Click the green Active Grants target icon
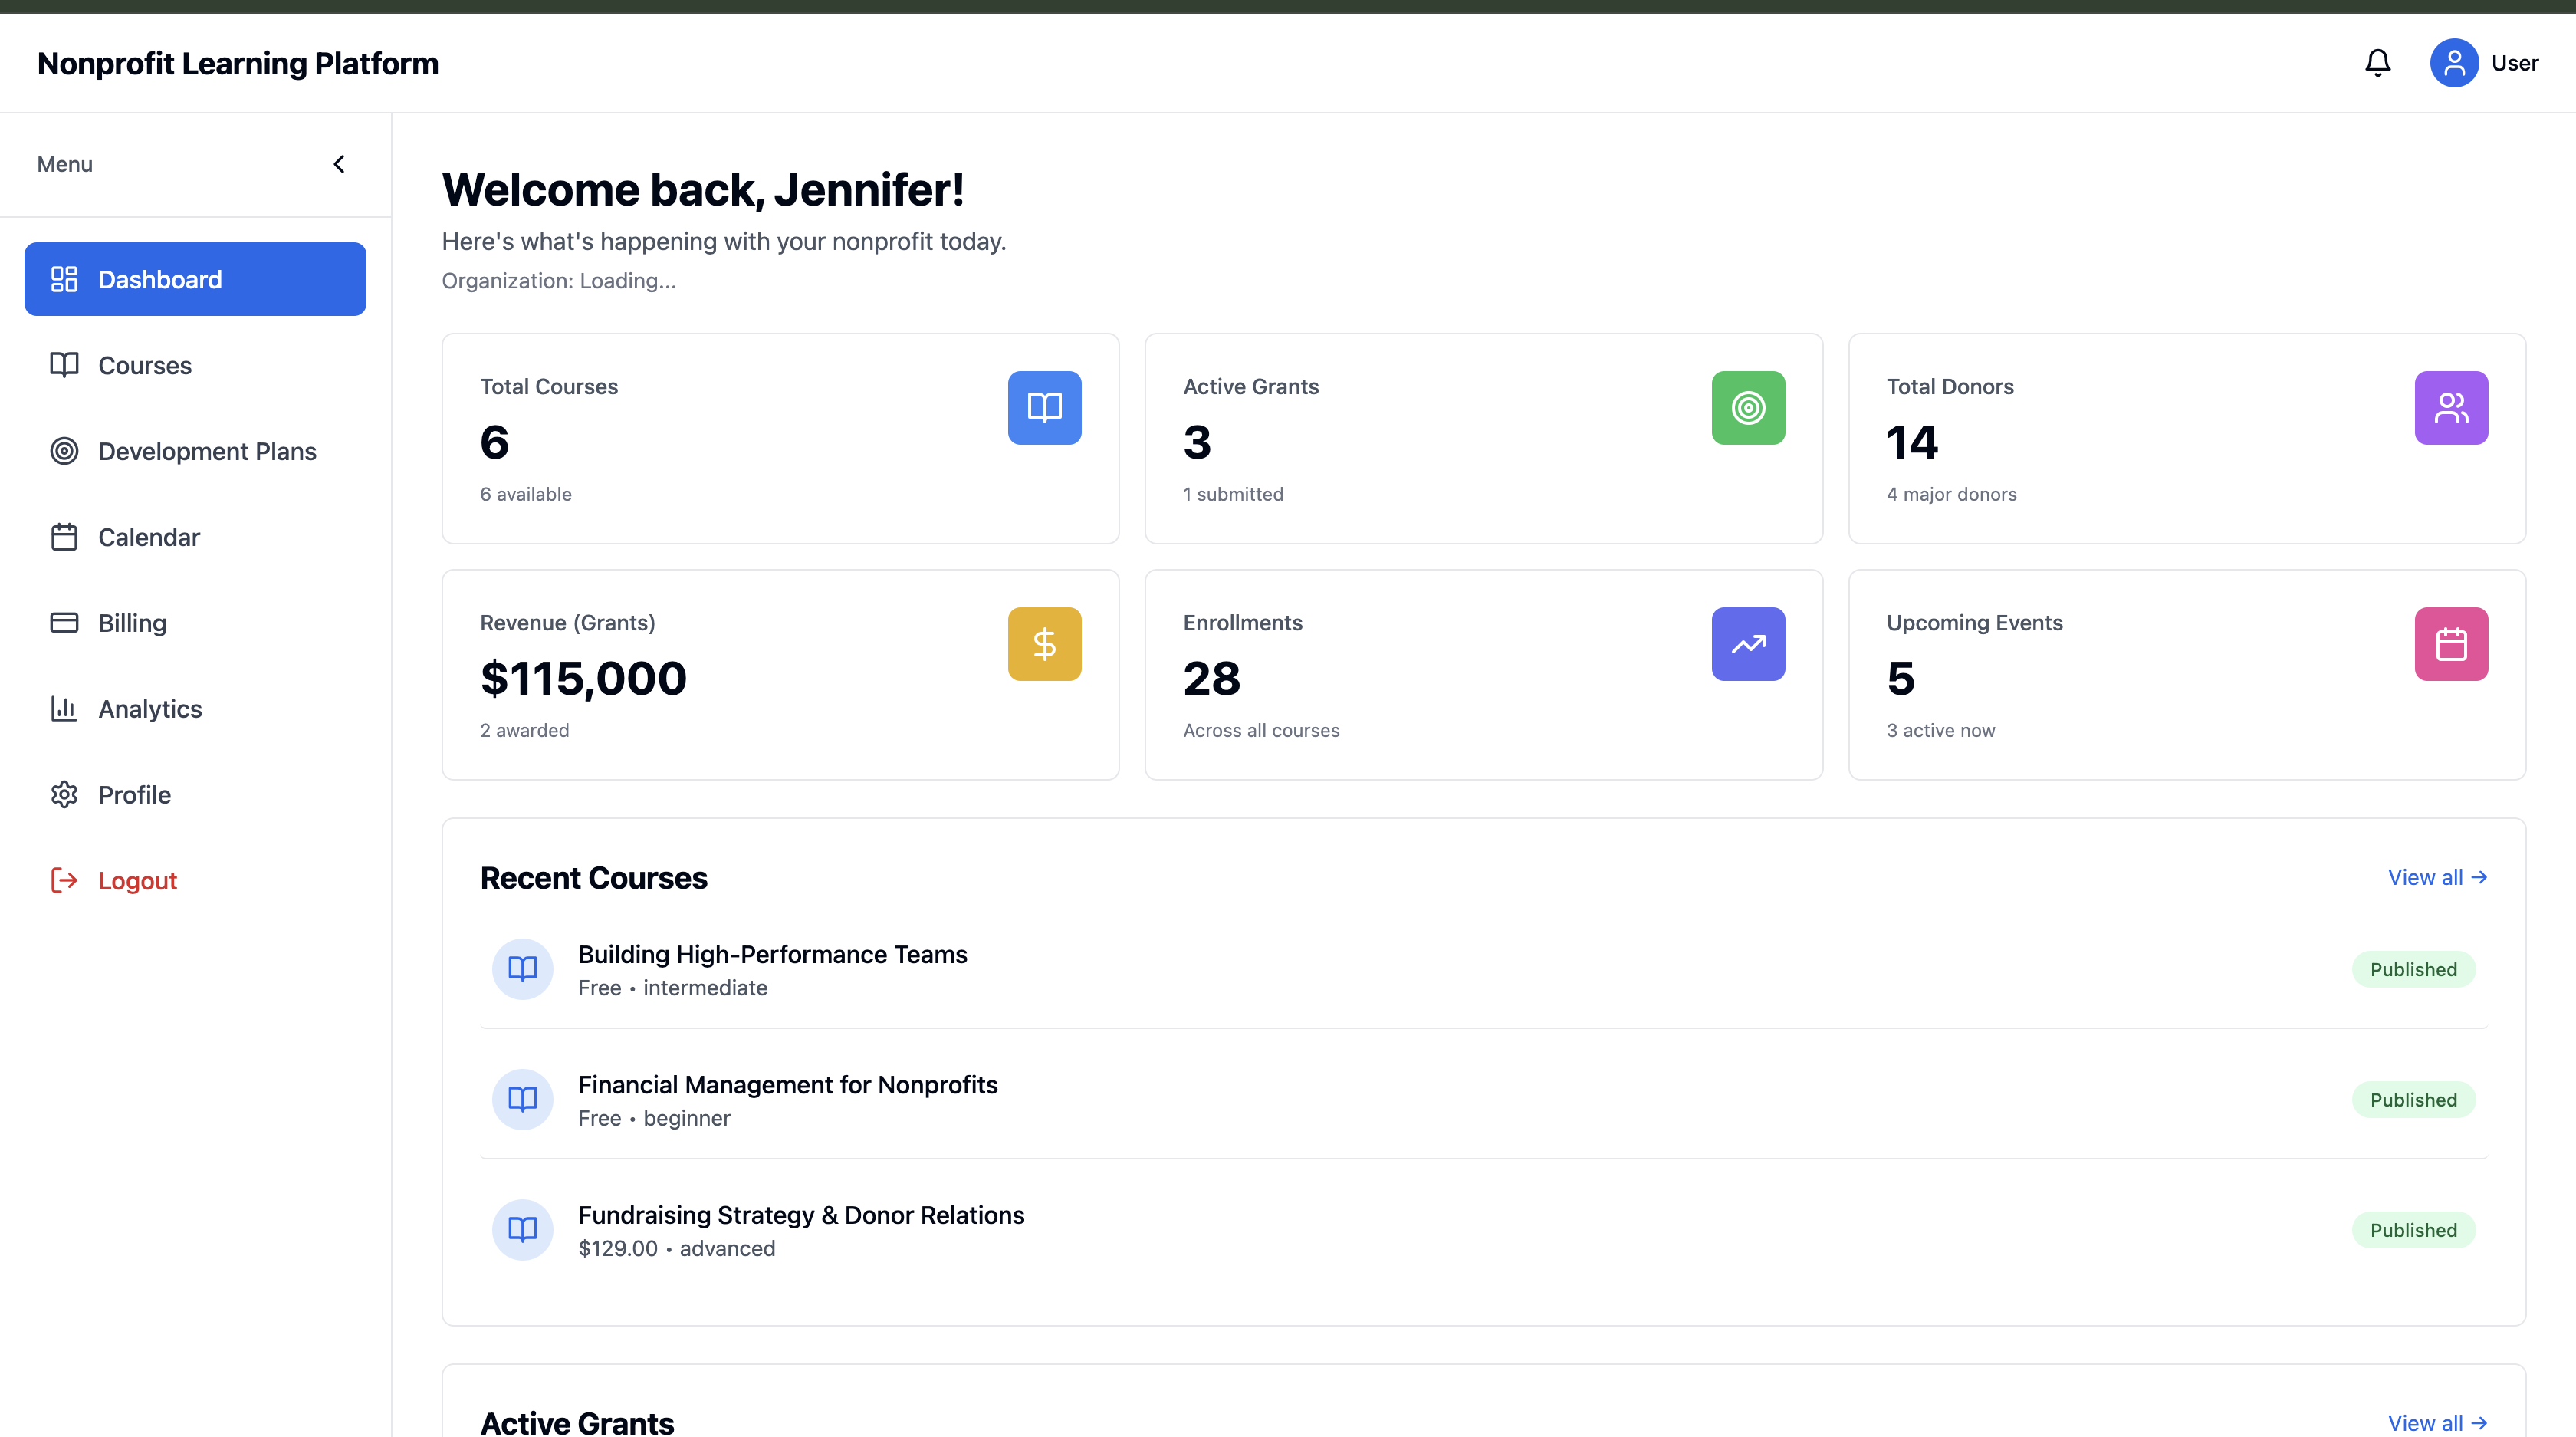Screen dimensions: 2576x1437 pyautogui.click(x=1747, y=408)
